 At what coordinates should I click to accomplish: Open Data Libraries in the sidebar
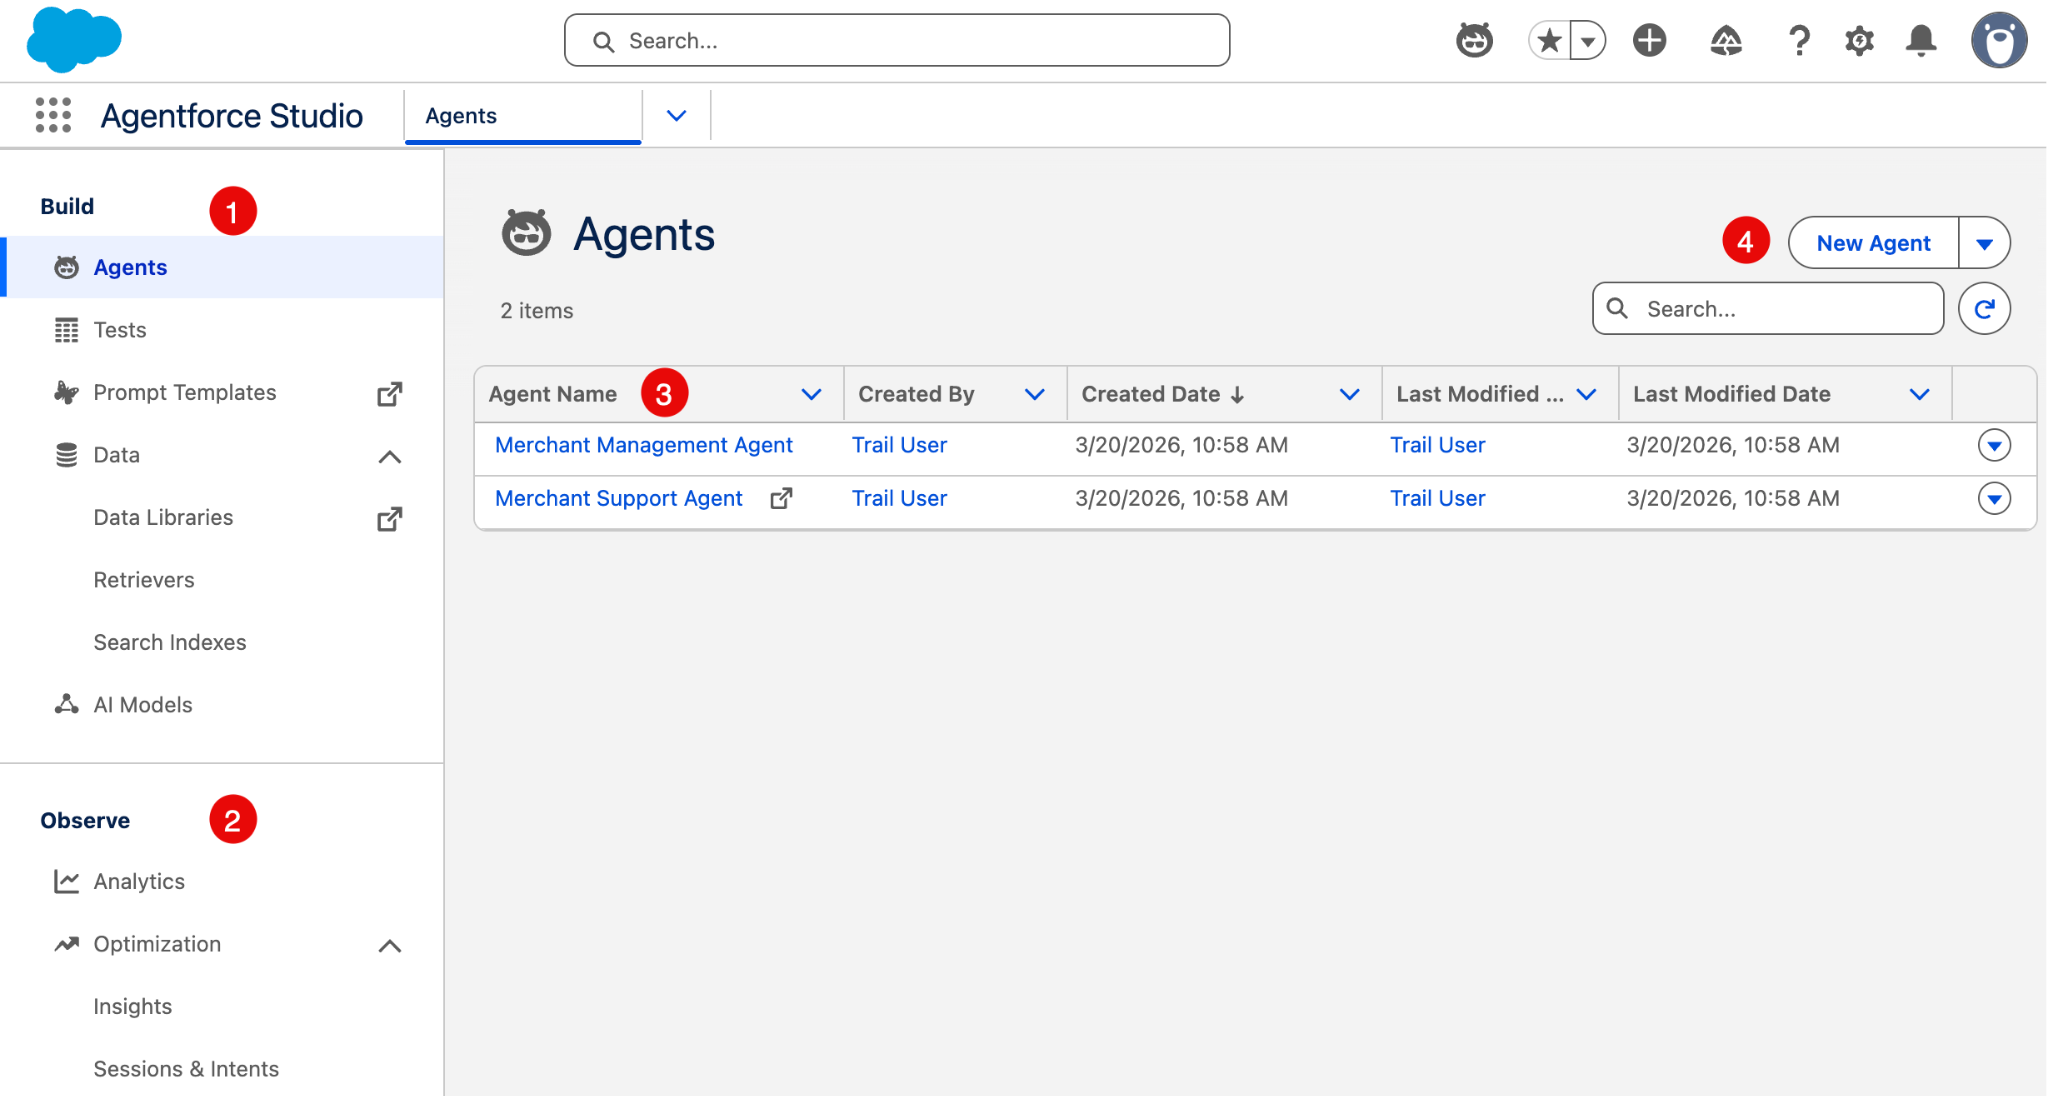click(163, 517)
